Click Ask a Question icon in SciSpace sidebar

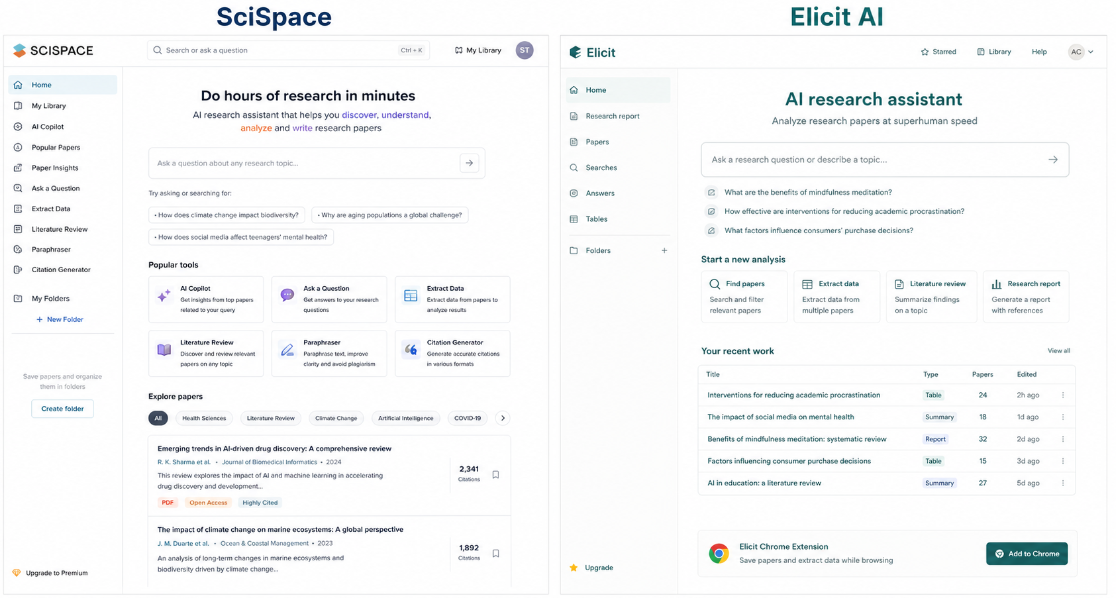pyautogui.click(x=18, y=188)
